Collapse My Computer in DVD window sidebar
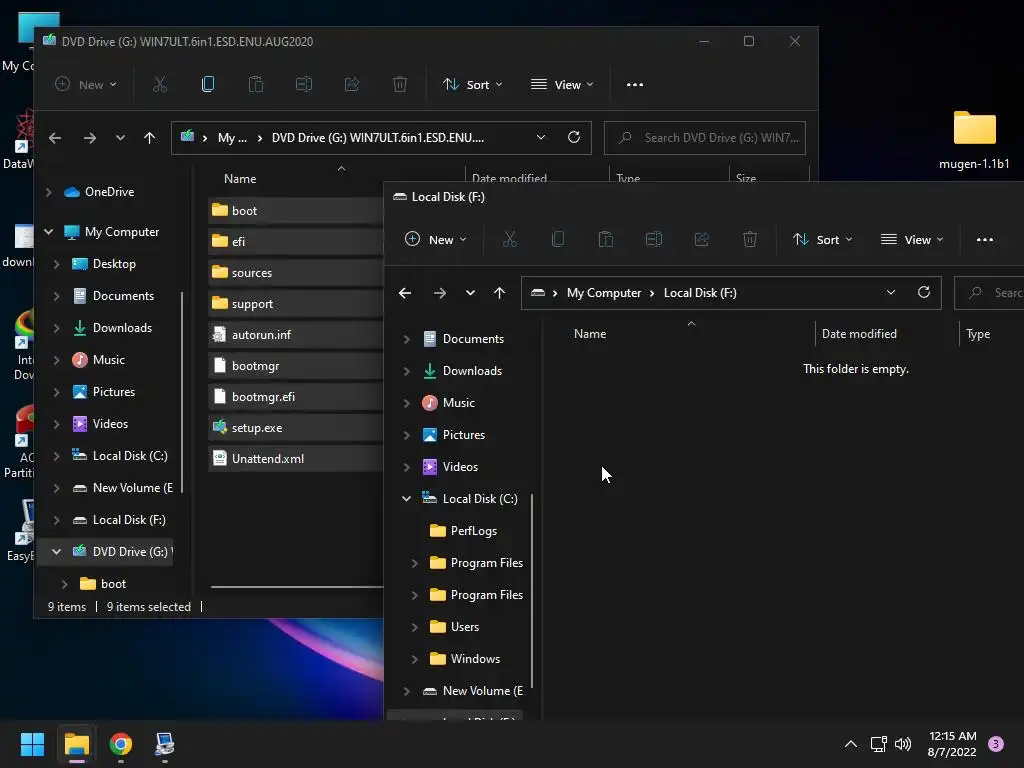The image size is (1024, 768). coord(48,232)
